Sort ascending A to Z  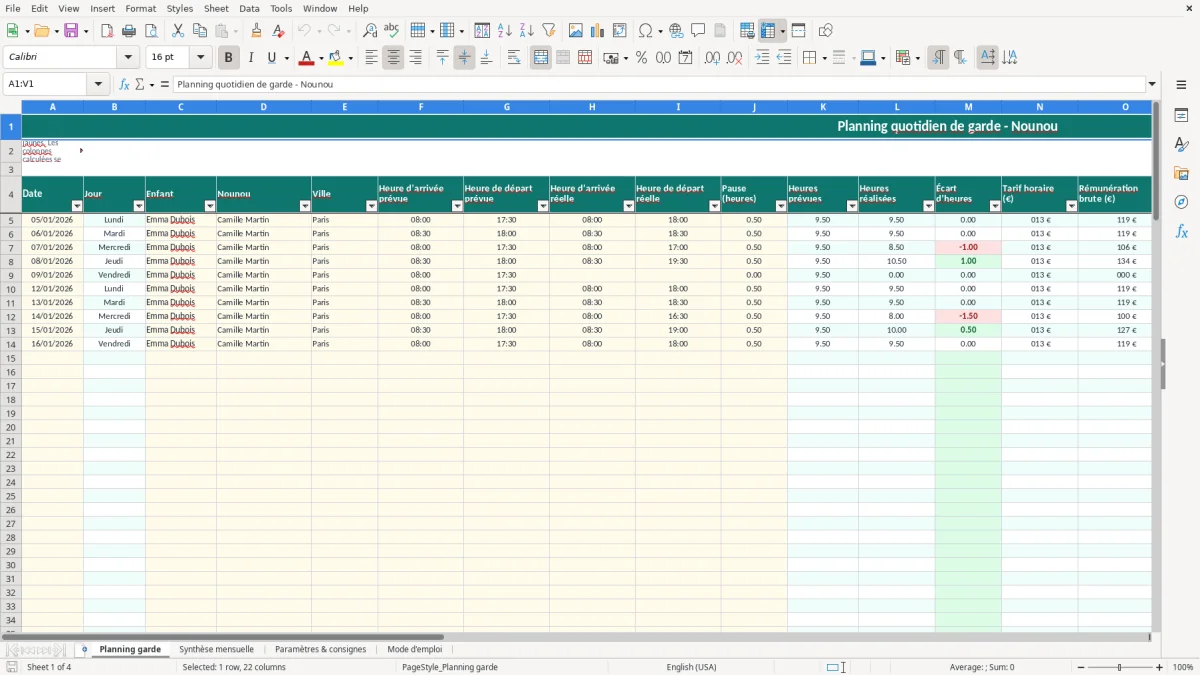point(504,31)
